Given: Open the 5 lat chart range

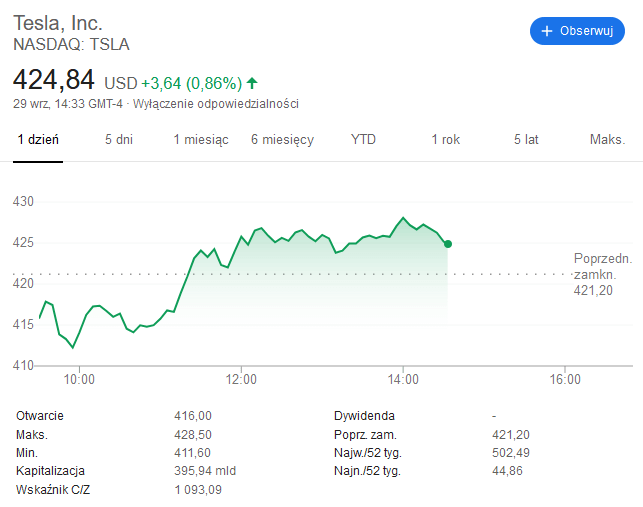Looking at the screenshot, I should (x=526, y=139).
